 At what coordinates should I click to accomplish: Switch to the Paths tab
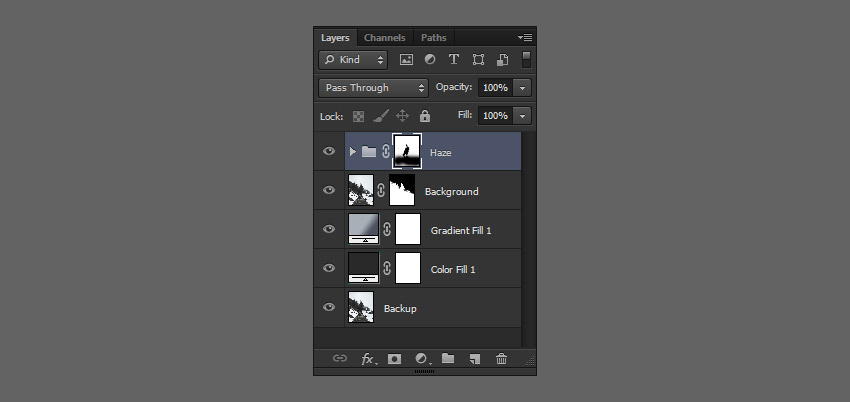click(x=434, y=38)
